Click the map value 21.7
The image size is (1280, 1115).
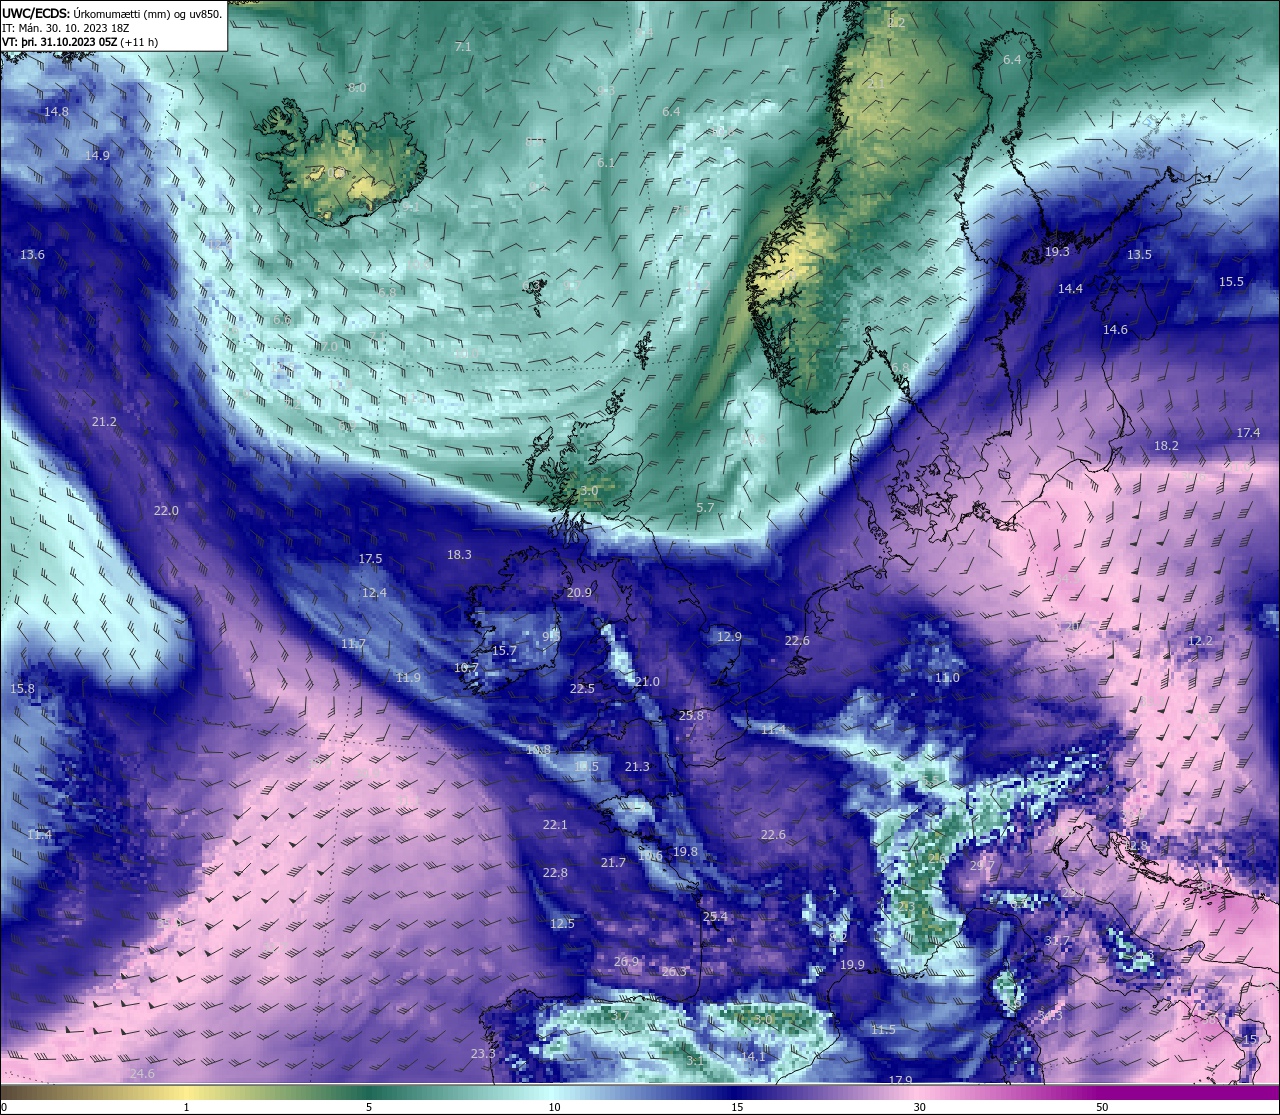(613, 863)
